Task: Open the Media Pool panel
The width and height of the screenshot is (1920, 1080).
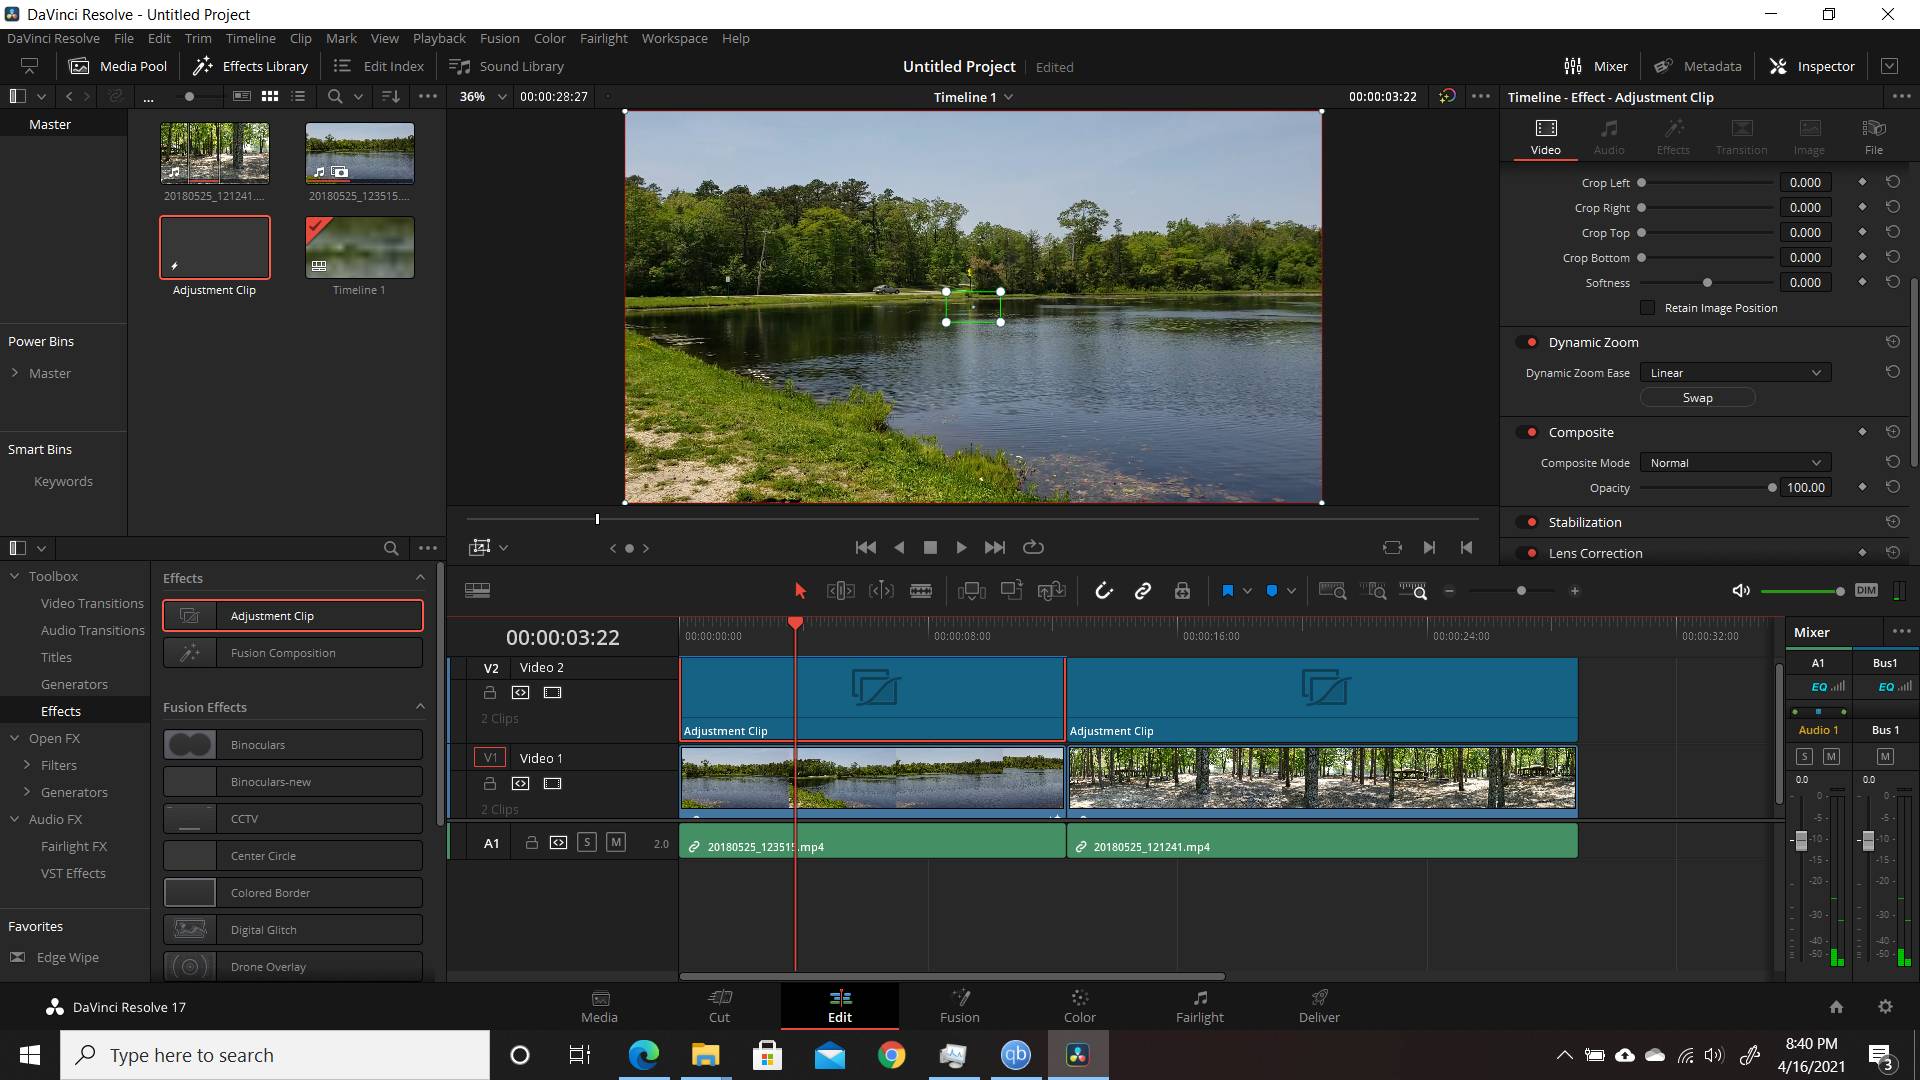Action: pyautogui.click(x=117, y=66)
